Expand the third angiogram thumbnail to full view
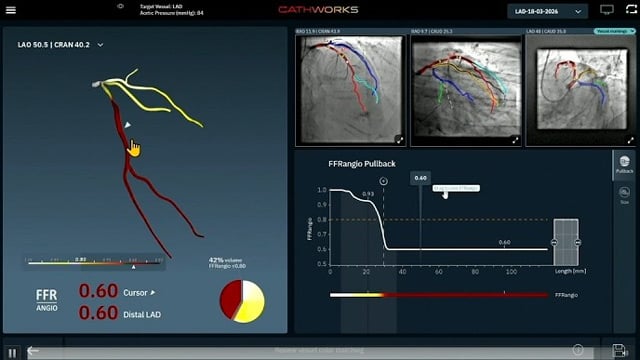Viewport: 640px width, 360px height. [x=631, y=140]
